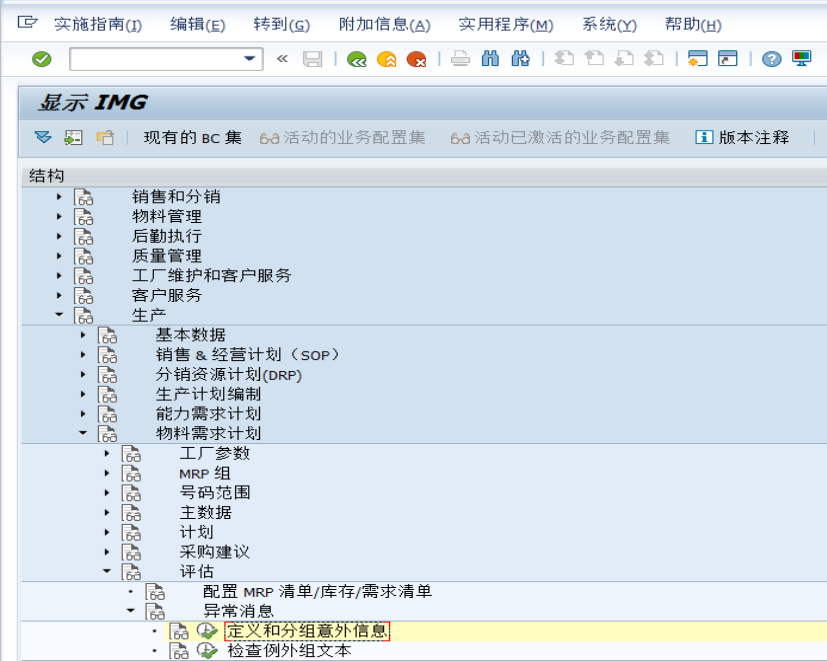
Task: Expand the 质量管理 node
Action: click(59, 256)
